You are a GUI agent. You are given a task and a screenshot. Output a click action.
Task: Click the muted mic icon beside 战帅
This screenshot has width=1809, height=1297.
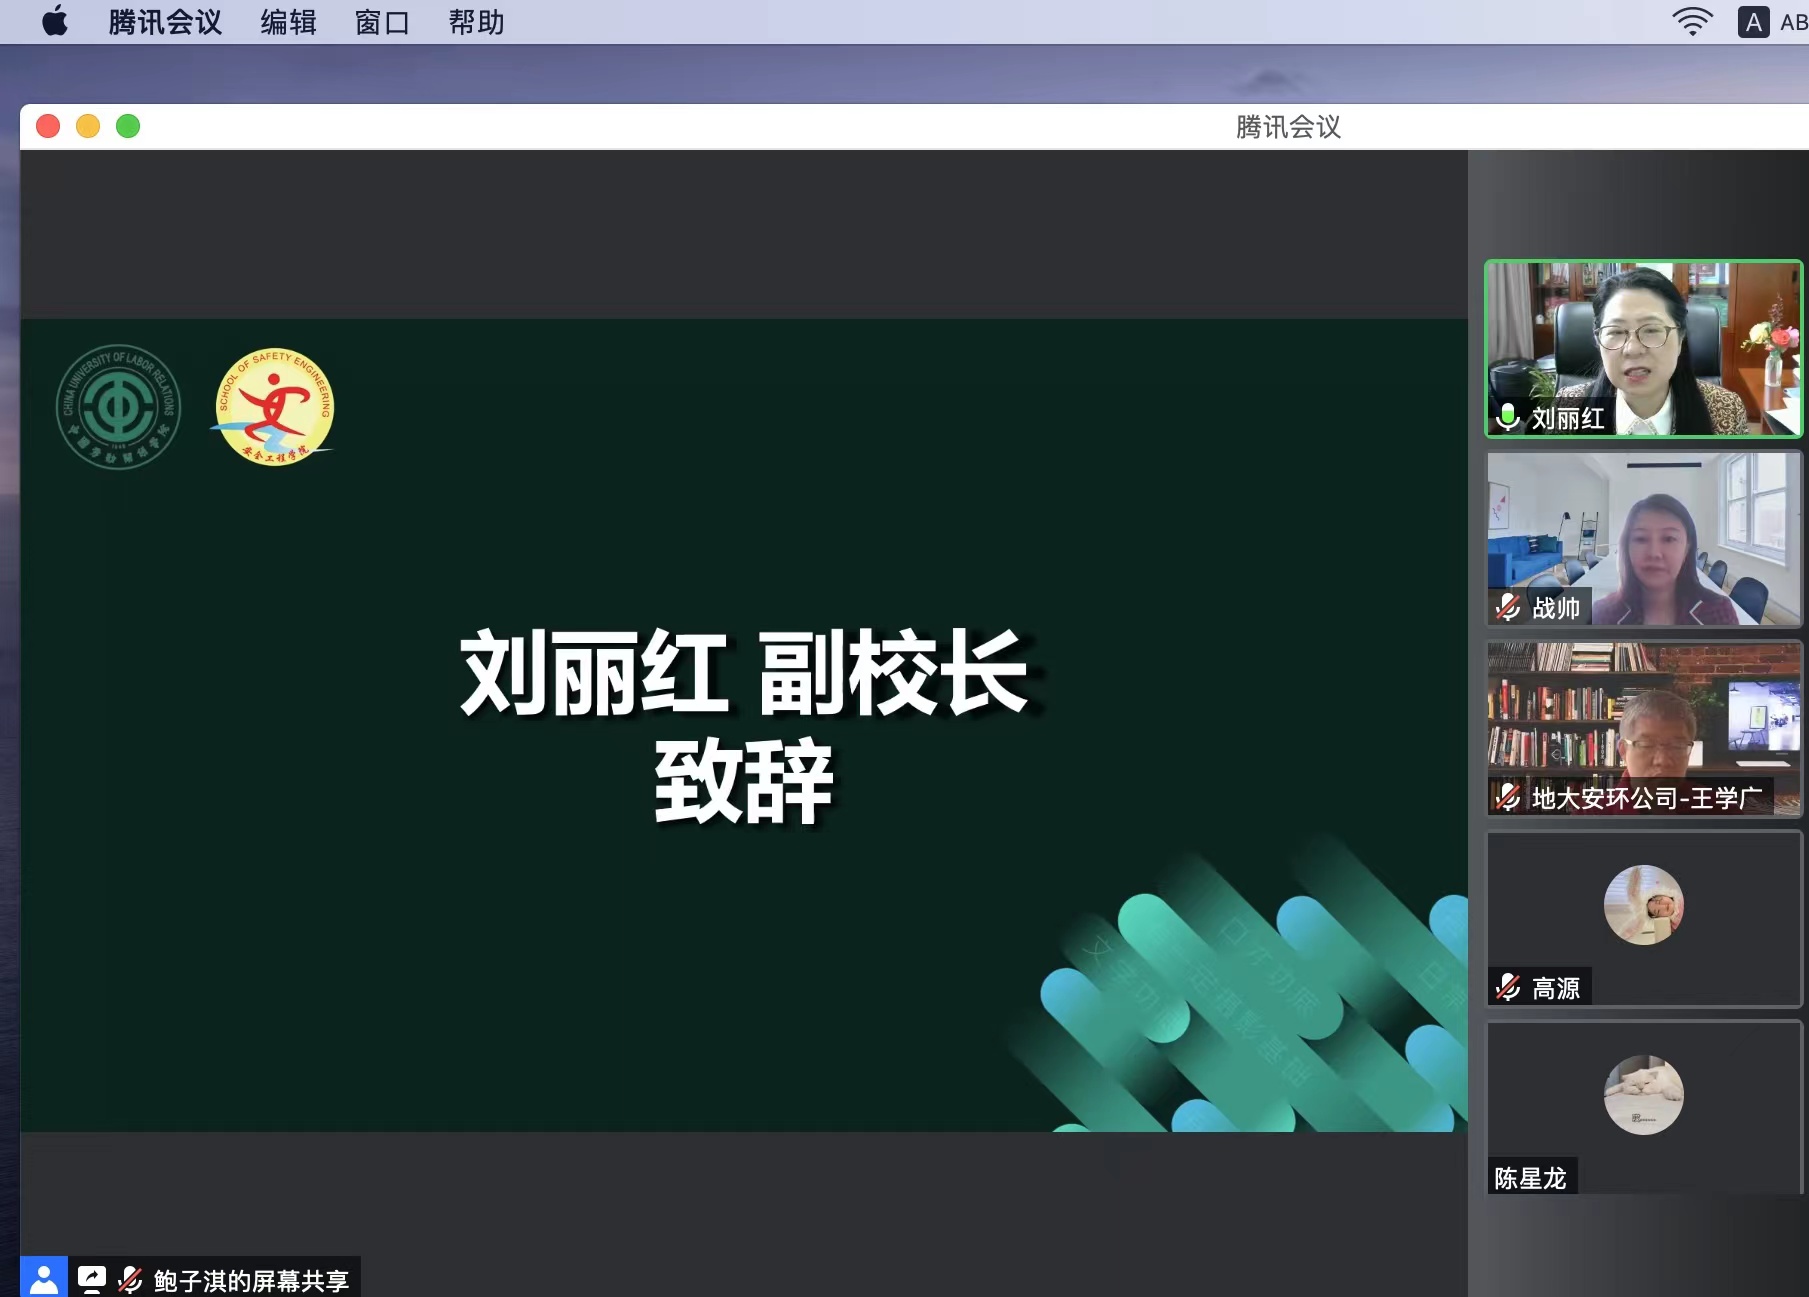[x=1507, y=607]
